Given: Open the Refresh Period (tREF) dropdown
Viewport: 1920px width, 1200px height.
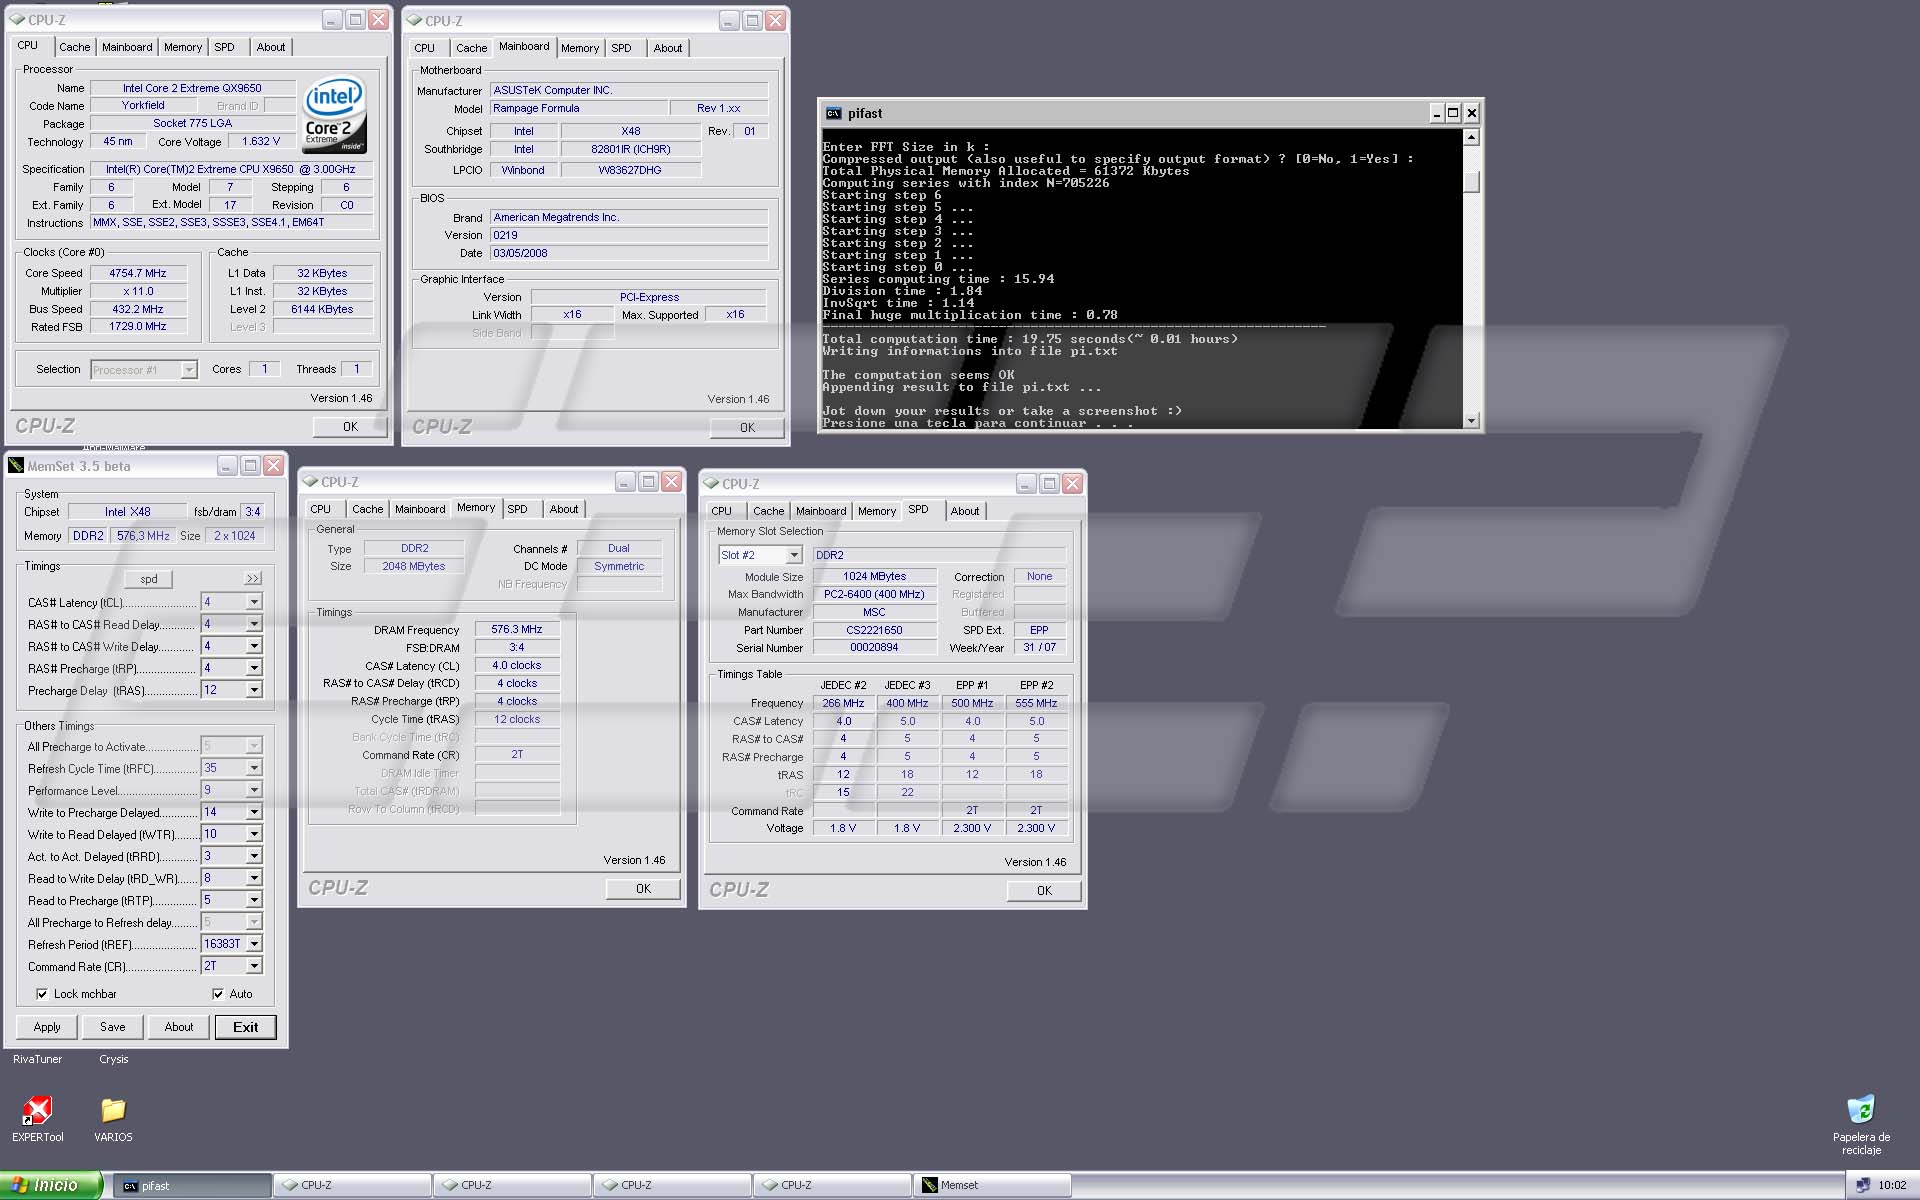Looking at the screenshot, I should click(254, 944).
